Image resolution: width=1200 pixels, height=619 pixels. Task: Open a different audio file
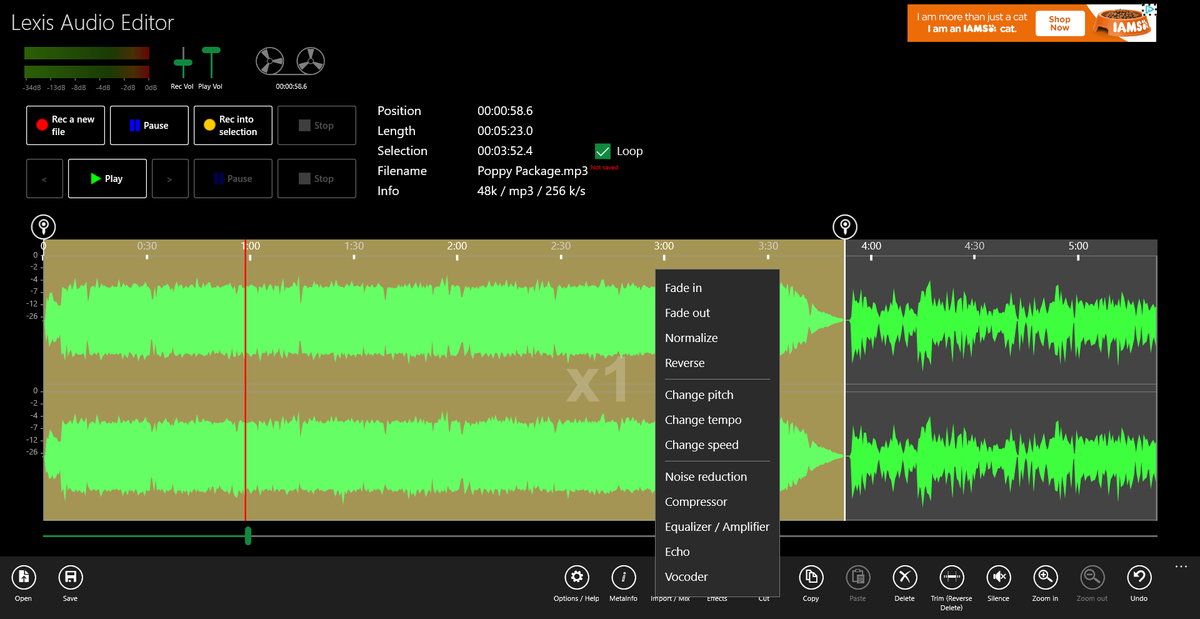click(x=23, y=579)
